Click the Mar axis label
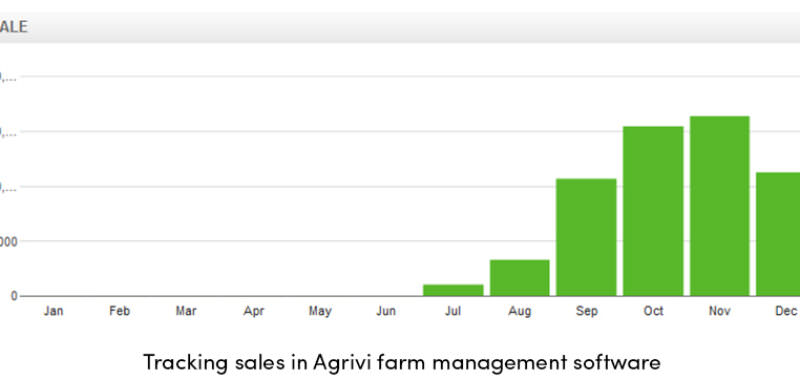Image resolution: width=800 pixels, height=380 pixels. coord(186,311)
